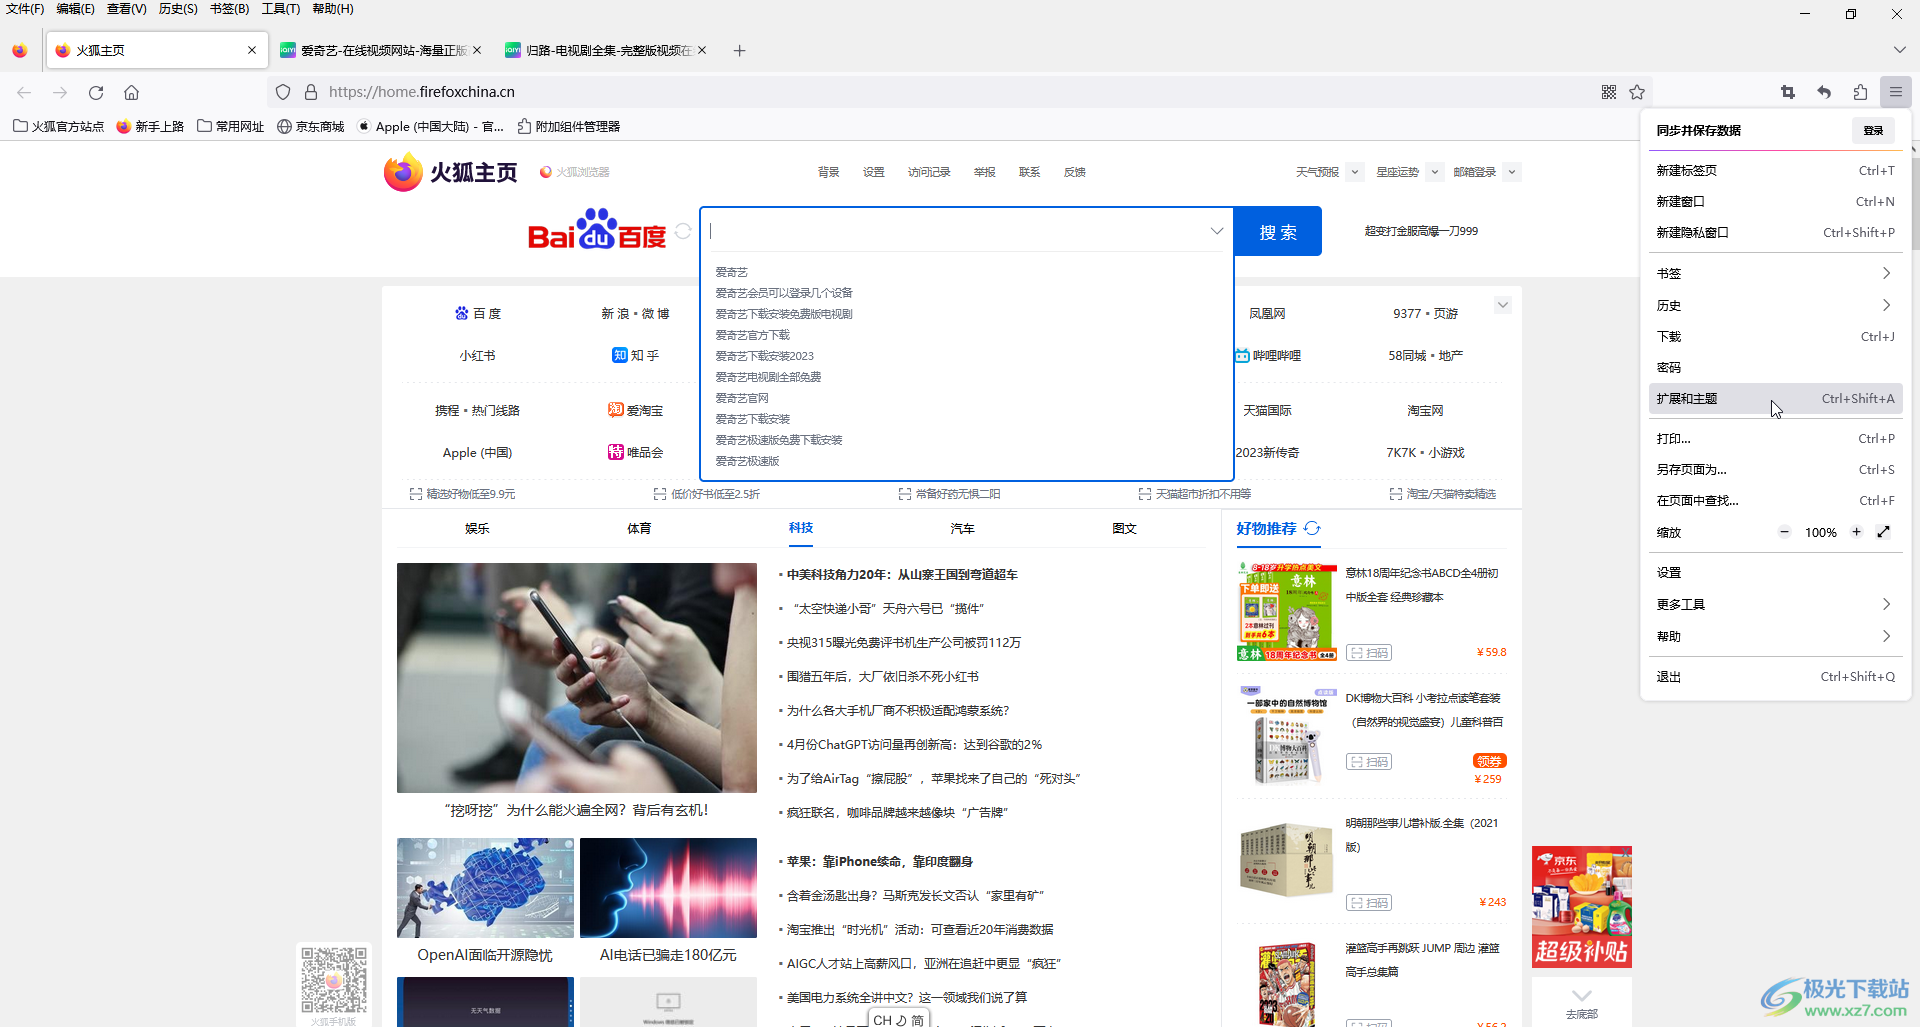Open the QR code icon in address bar
The width and height of the screenshot is (1920, 1027).
[1609, 92]
